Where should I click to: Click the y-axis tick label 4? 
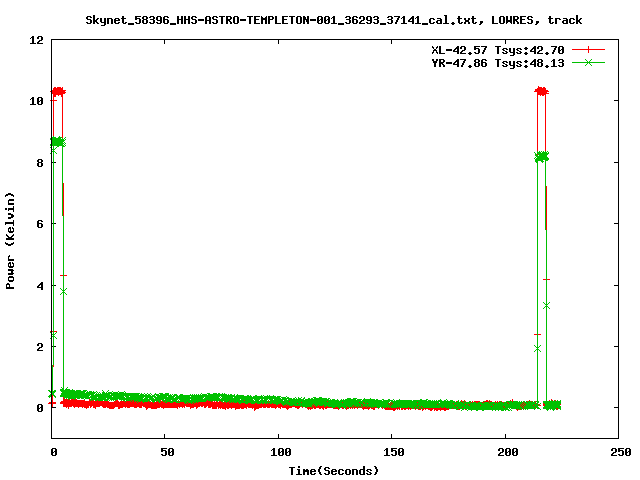tap(40, 285)
